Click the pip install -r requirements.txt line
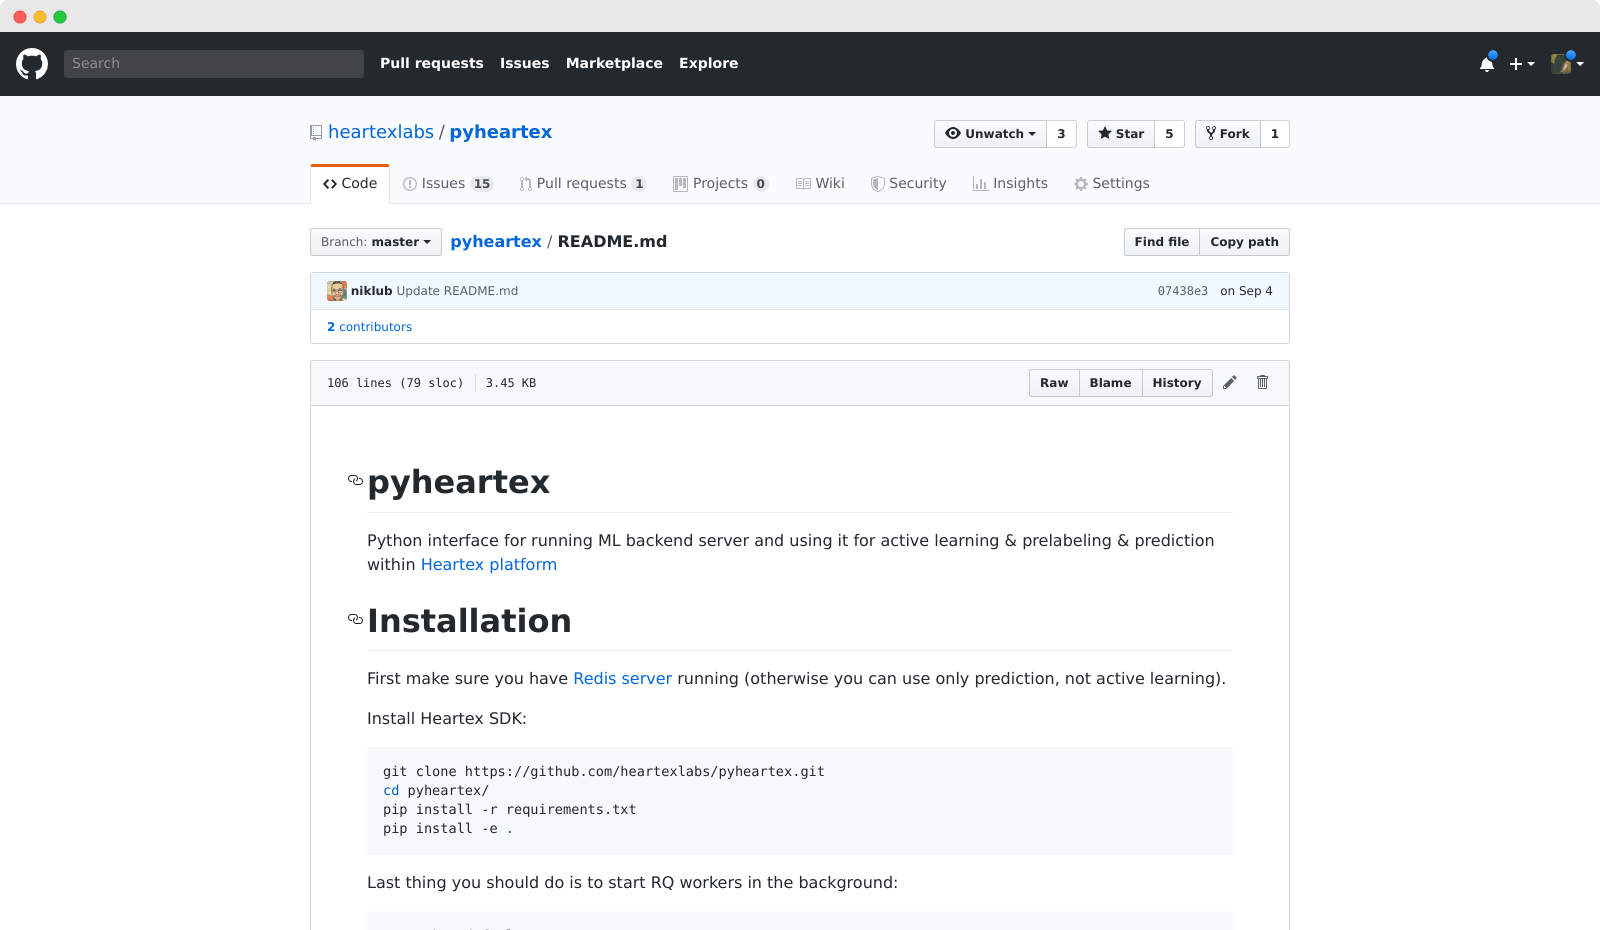The height and width of the screenshot is (930, 1600). pos(510,810)
